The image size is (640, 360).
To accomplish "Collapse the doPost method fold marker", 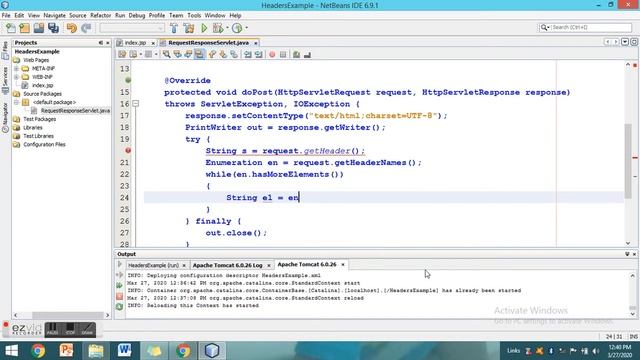I will tap(136, 104).
